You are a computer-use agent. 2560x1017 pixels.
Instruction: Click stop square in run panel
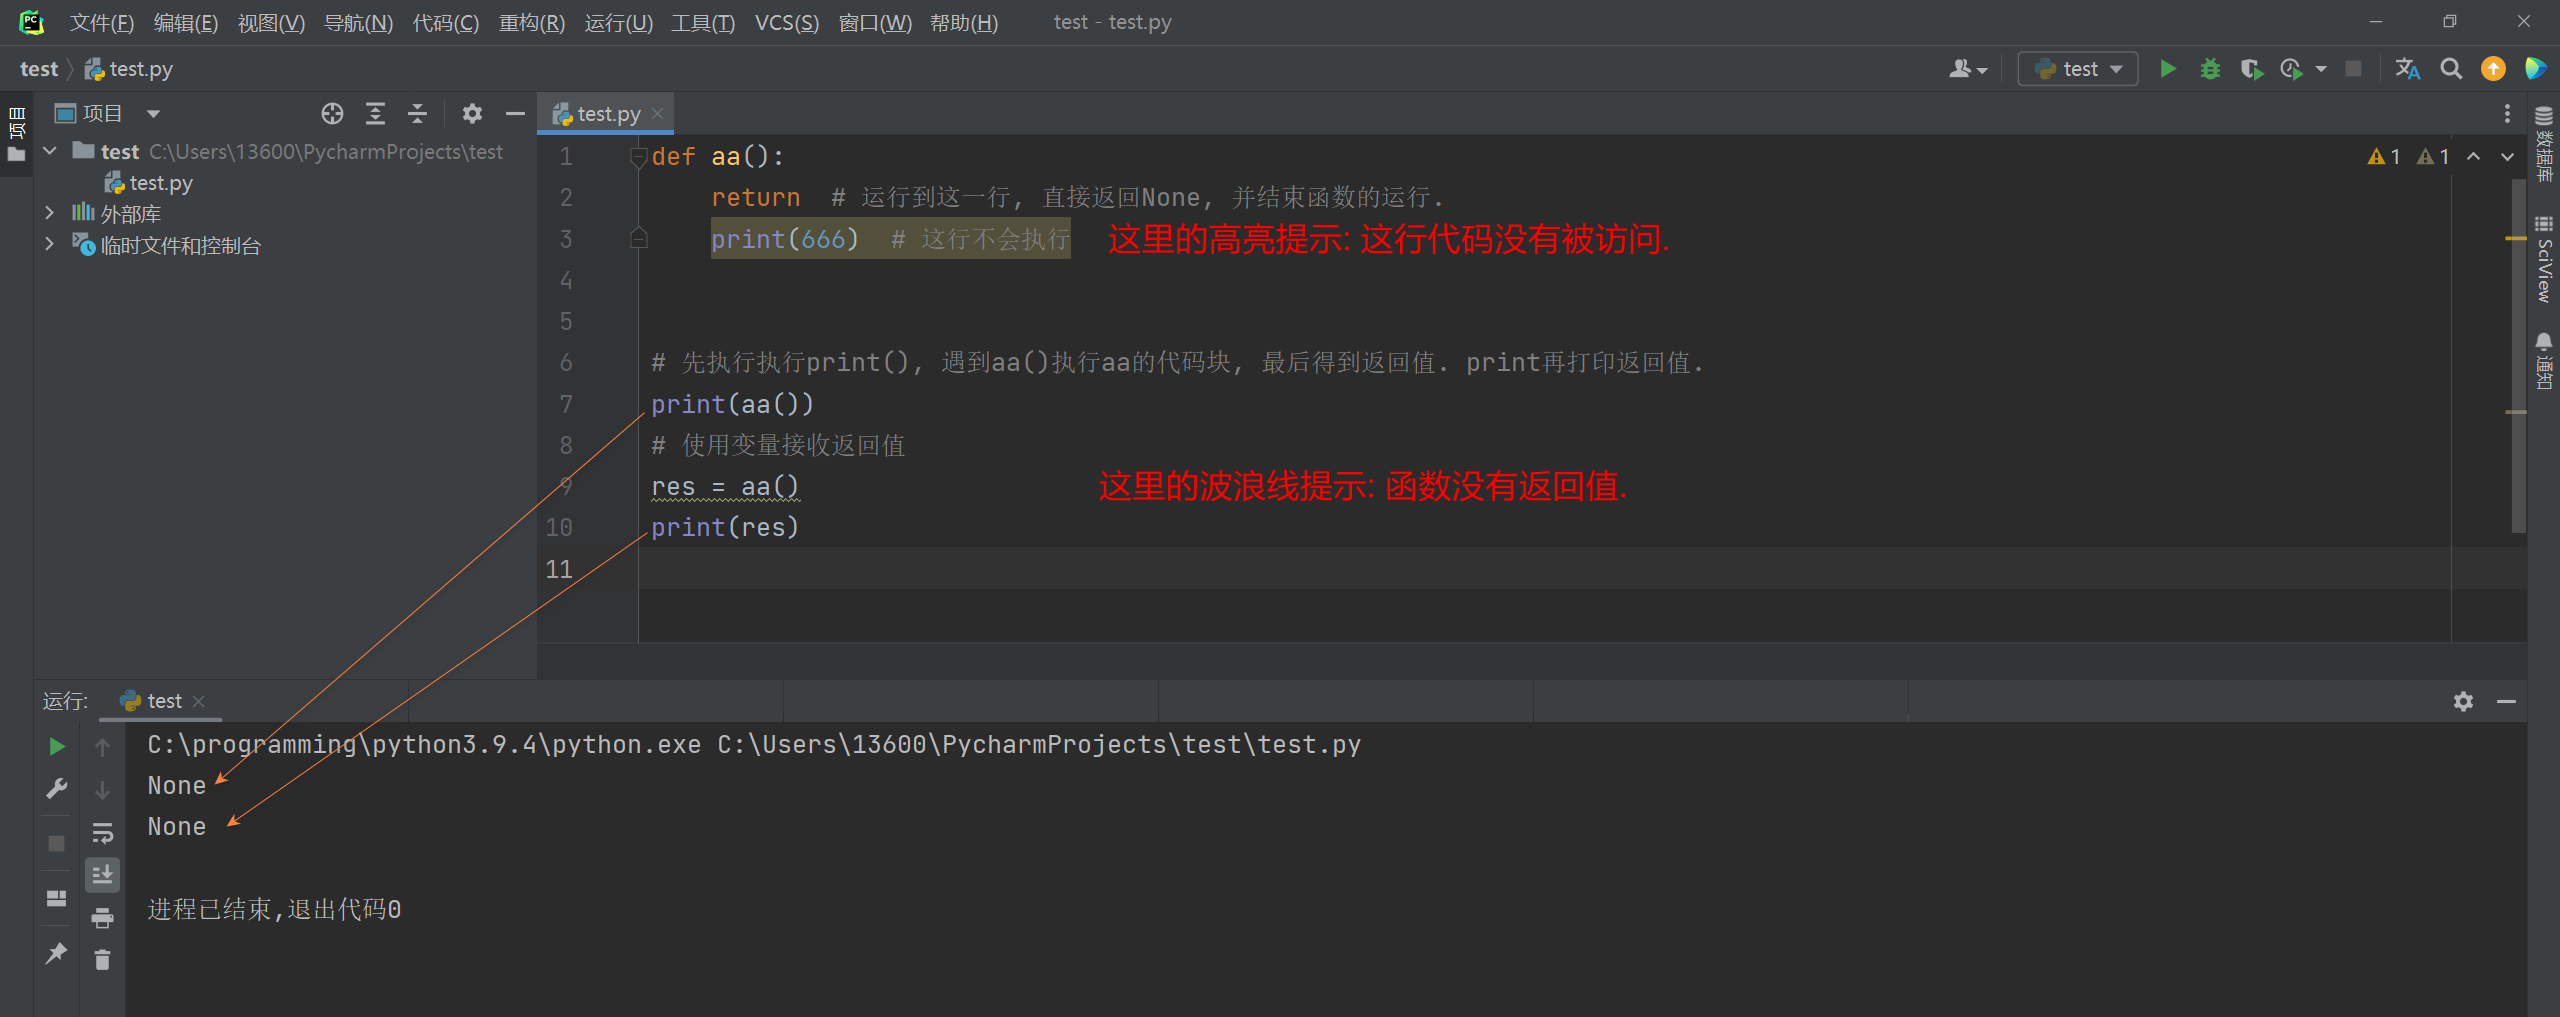tap(57, 843)
